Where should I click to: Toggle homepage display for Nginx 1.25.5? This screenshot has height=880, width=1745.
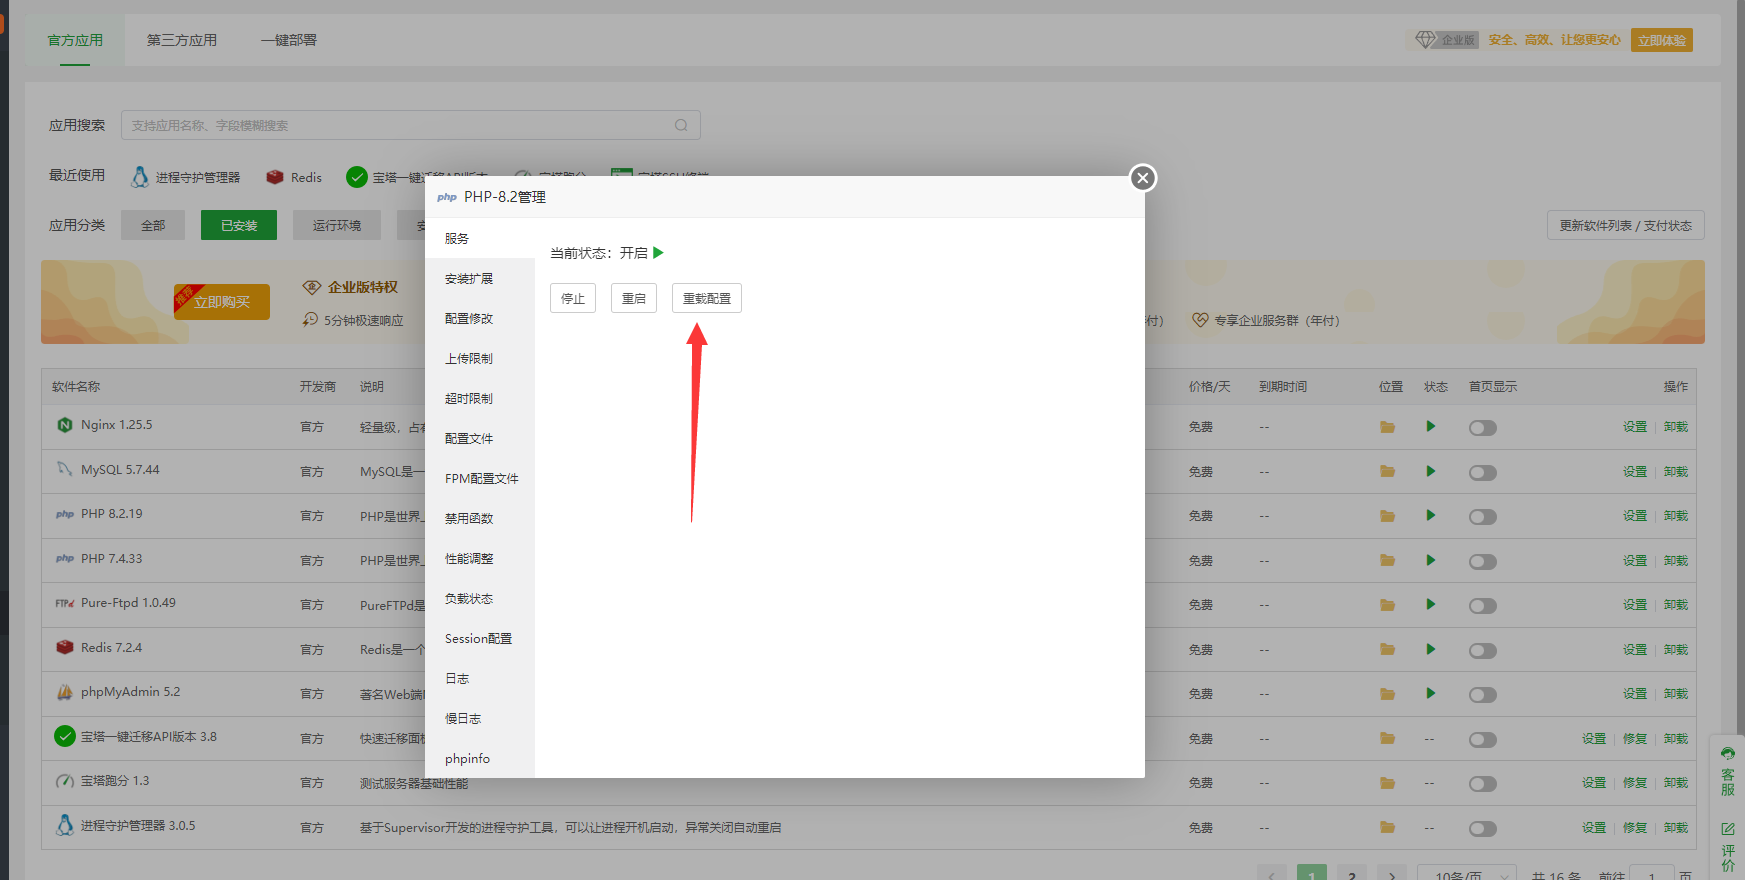pyautogui.click(x=1483, y=428)
